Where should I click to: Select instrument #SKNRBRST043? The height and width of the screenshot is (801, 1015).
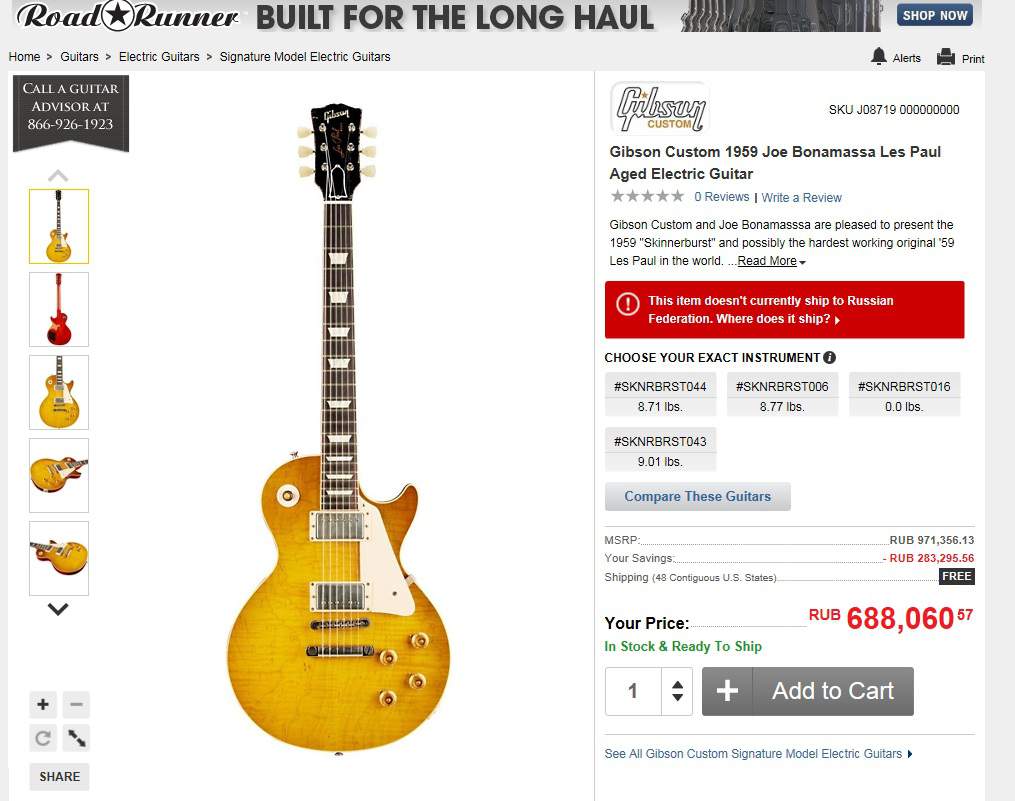point(660,450)
